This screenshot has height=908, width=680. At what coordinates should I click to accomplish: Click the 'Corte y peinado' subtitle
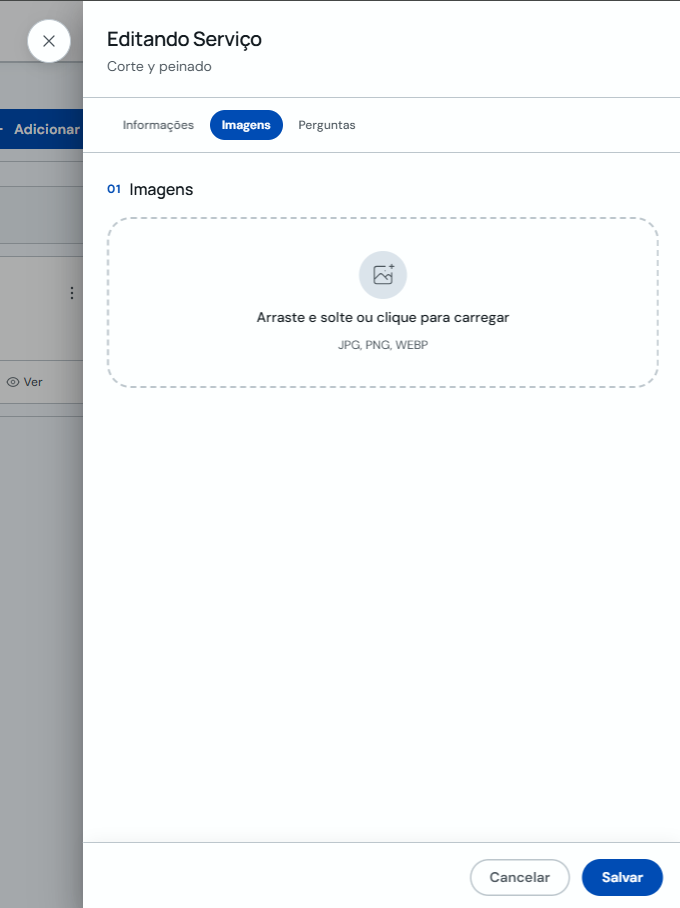tap(159, 67)
